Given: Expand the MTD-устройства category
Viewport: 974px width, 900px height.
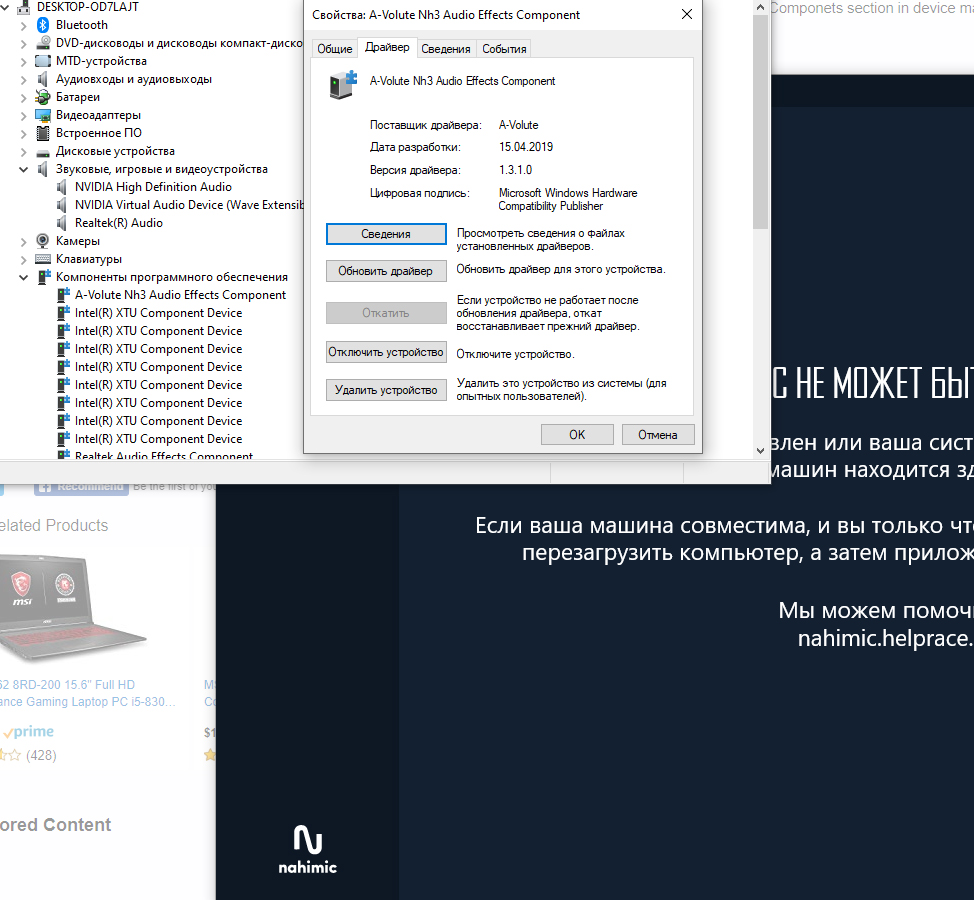Looking at the screenshot, I should click(24, 61).
